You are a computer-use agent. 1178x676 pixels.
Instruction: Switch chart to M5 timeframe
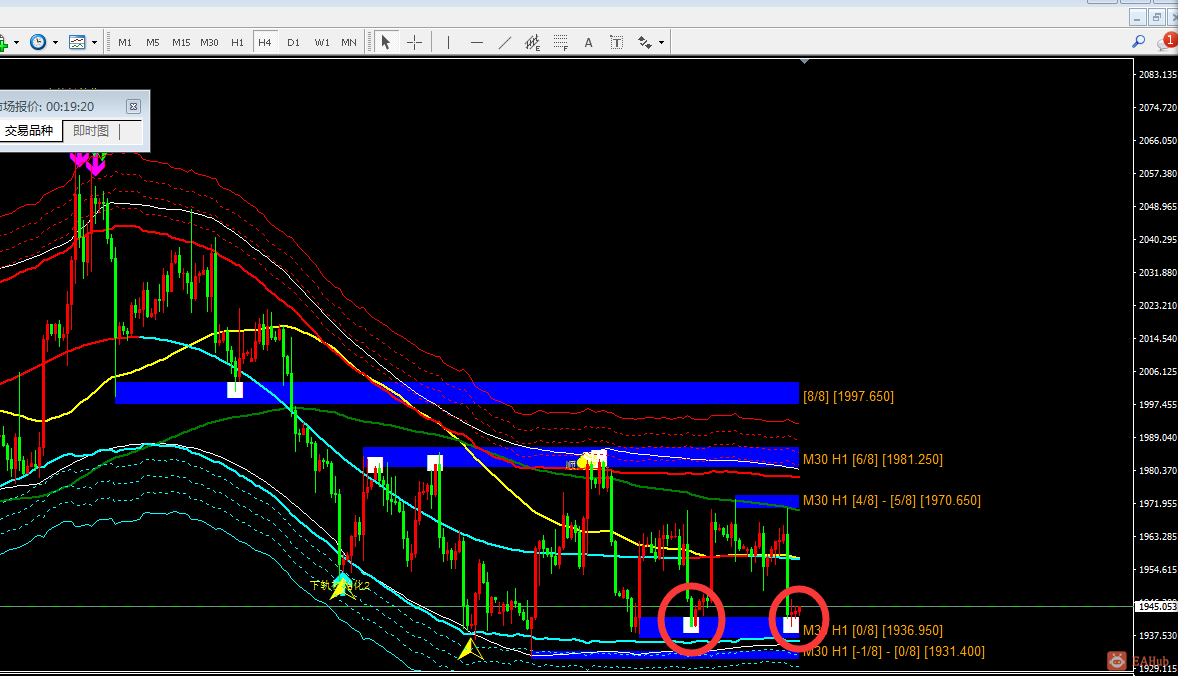click(x=153, y=43)
